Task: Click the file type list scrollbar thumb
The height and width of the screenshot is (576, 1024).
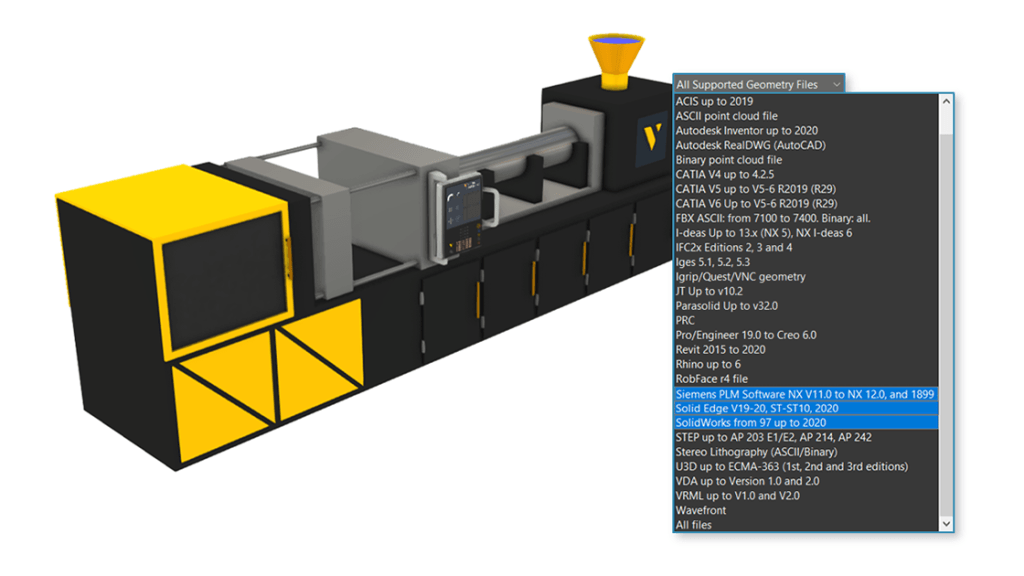Action: click(946, 325)
